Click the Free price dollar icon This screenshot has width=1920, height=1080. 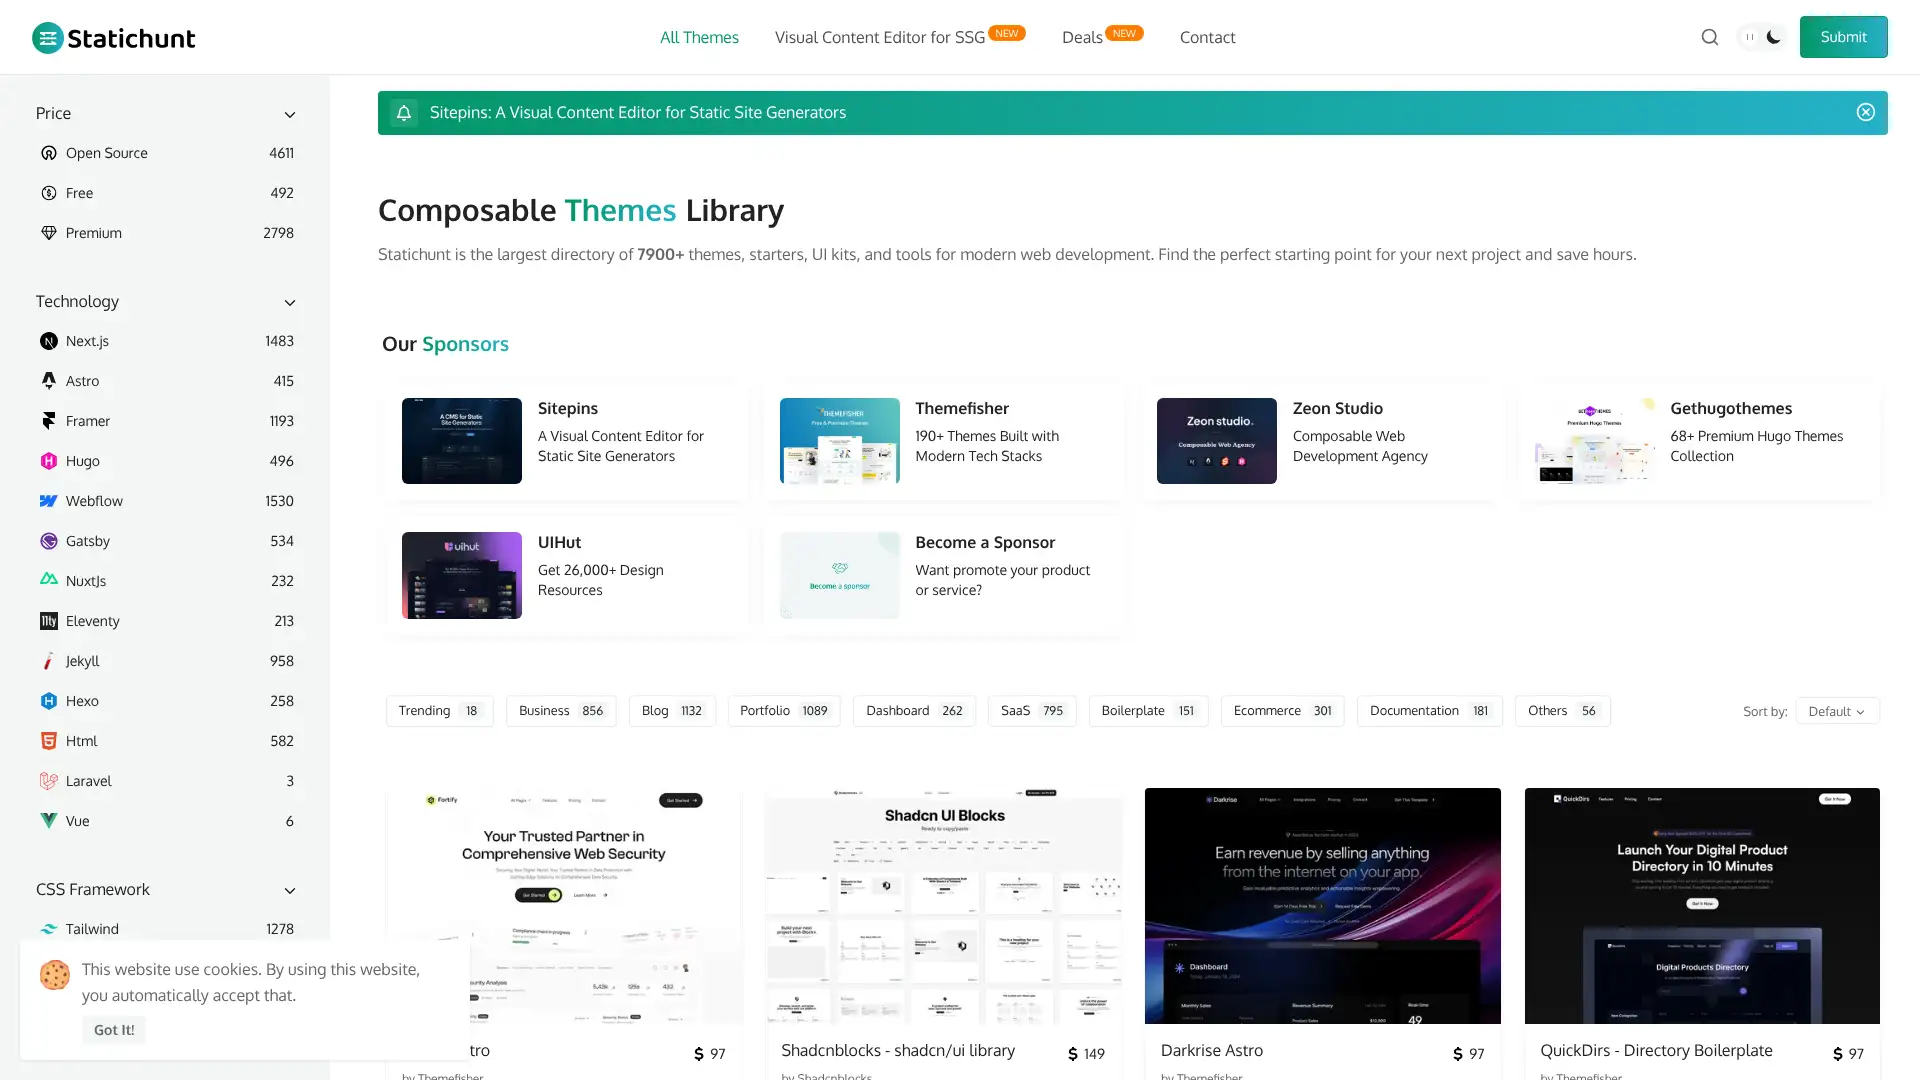coord(48,193)
